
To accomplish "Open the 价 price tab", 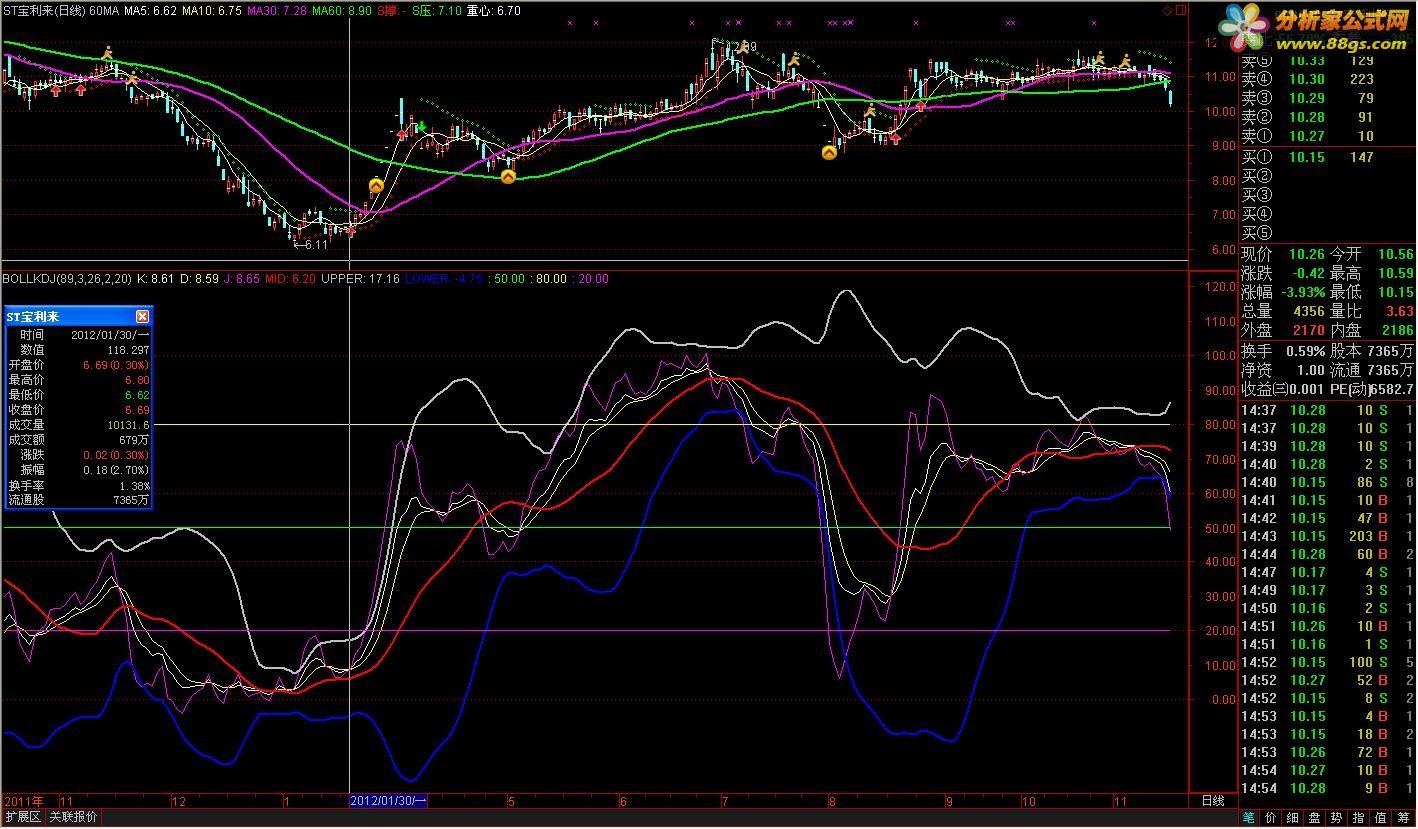I will pos(1271,818).
